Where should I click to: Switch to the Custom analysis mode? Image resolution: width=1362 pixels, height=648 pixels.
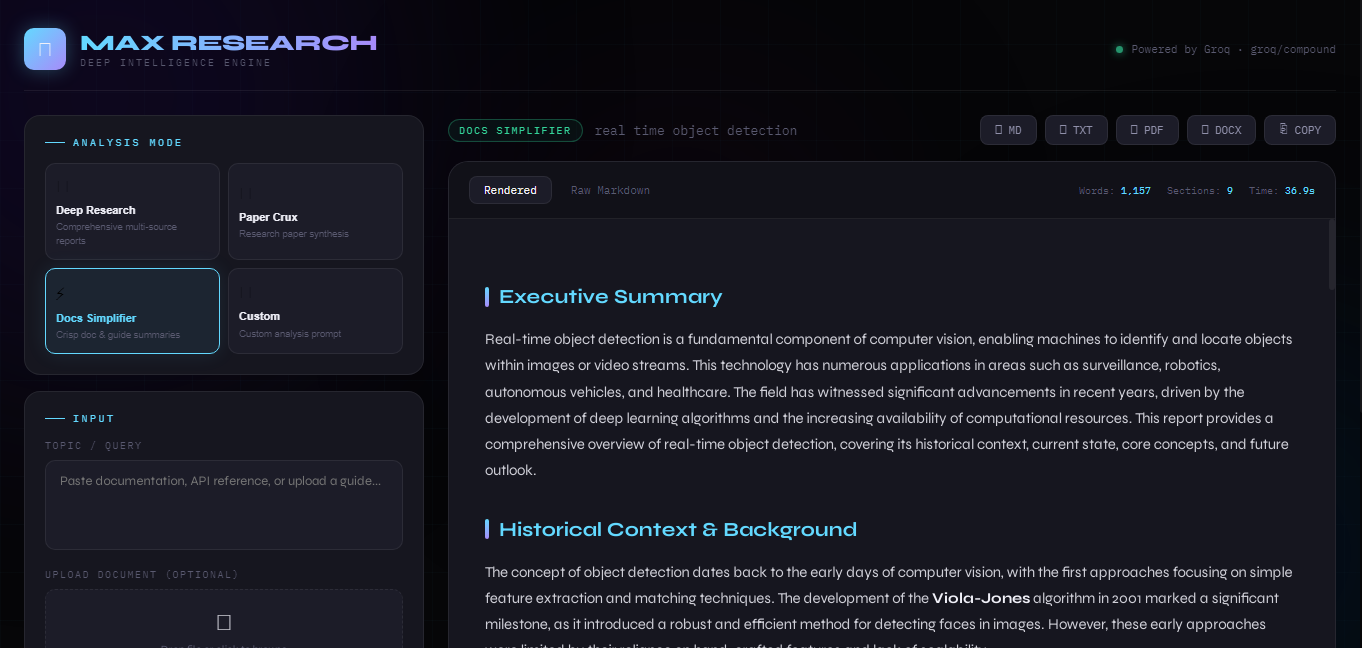(315, 311)
